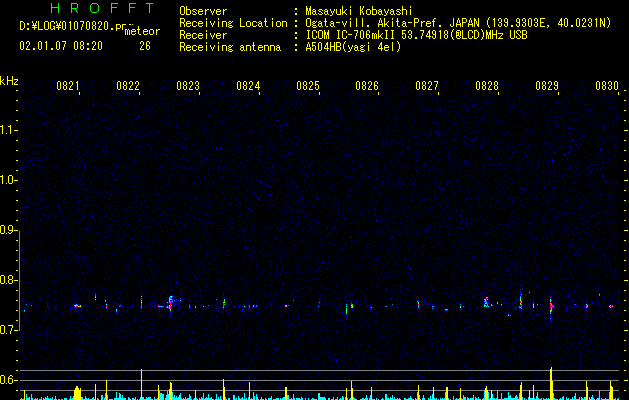The height and width of the screenshot is (400, 629).
Task: Click the 0825 time marker
Action: pos(308,86)
